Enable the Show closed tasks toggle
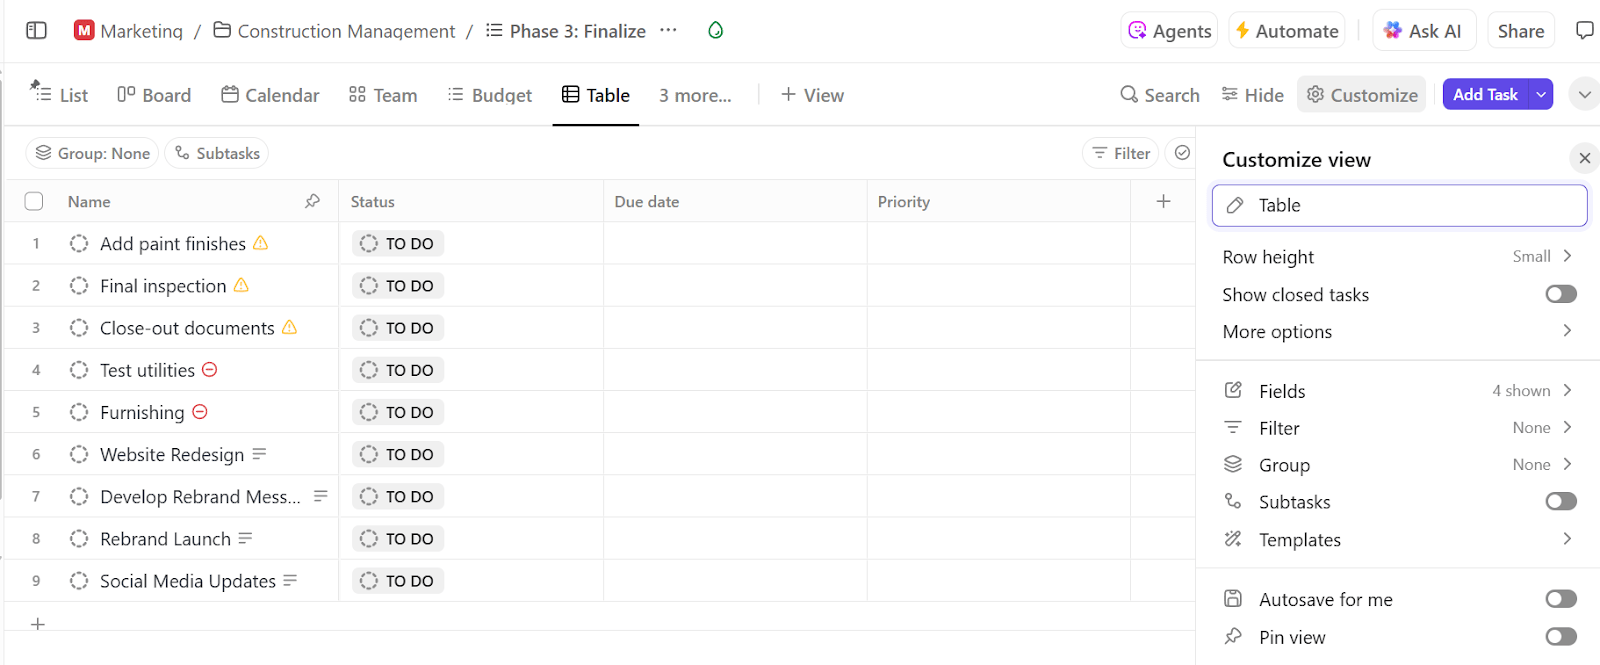The height and width of the screenshot is (665, 1600). tap(1560, 294)
